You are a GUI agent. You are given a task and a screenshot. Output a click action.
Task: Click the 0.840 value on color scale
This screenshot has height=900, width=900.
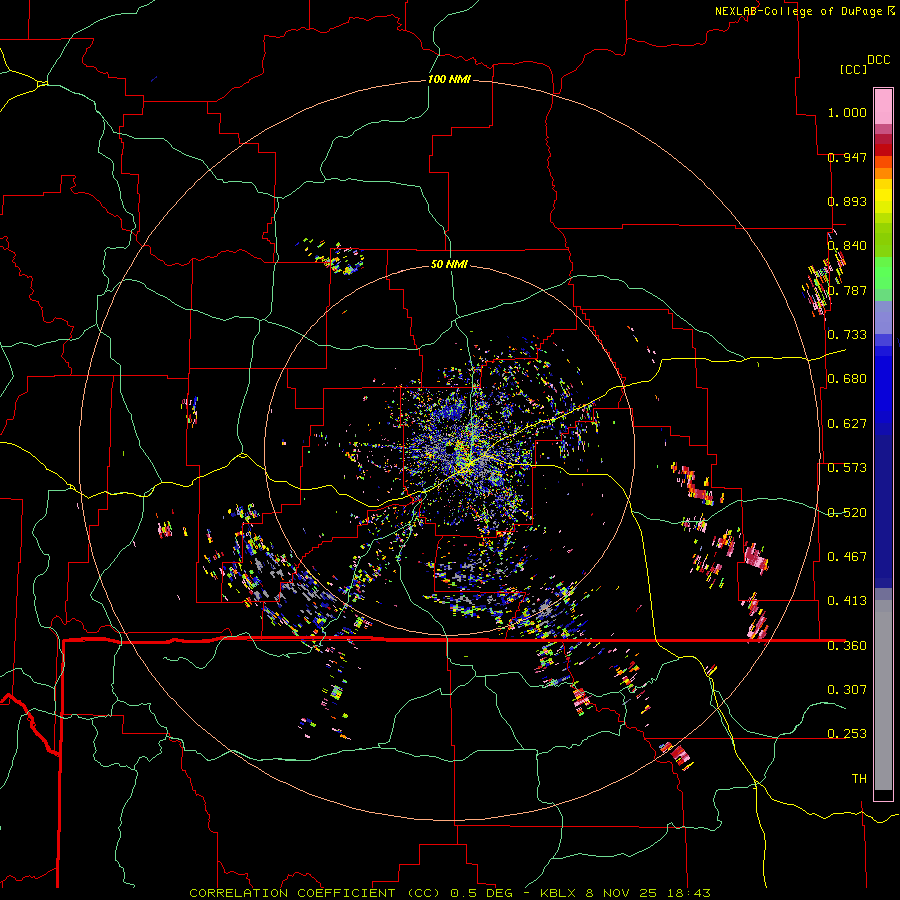(x=847, y=246)
